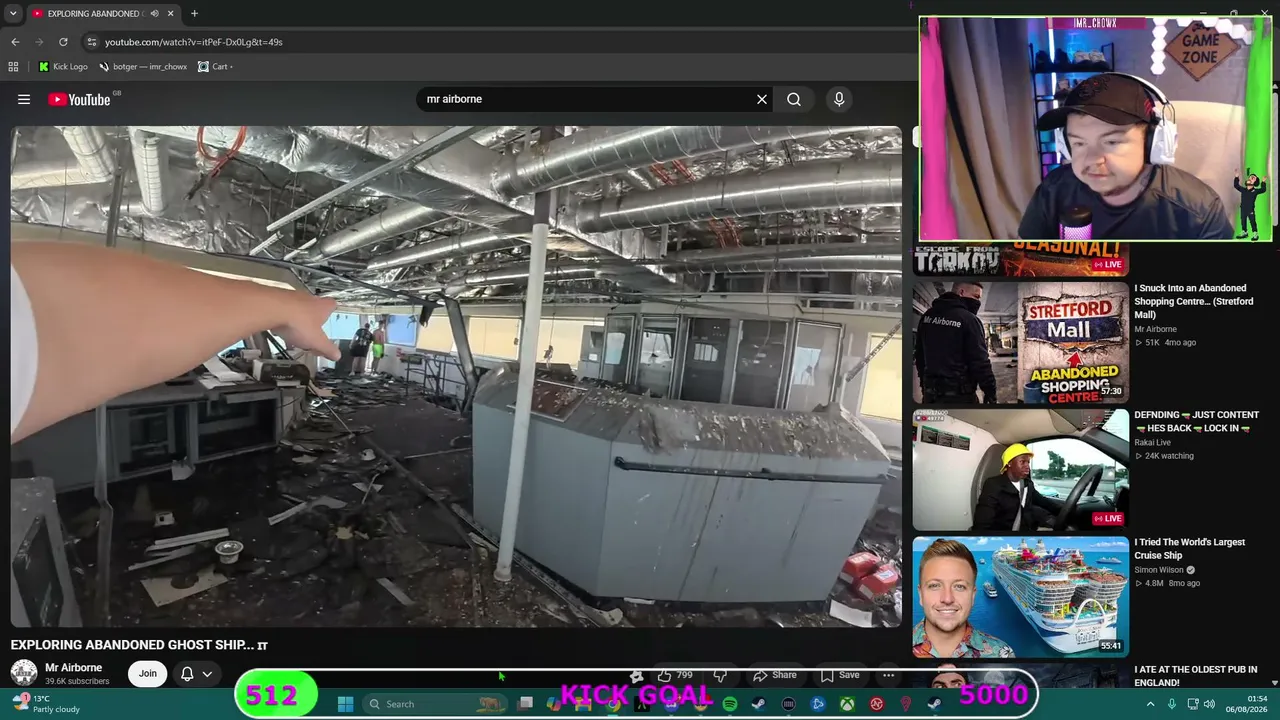The width and height of the screenshot is (1280, 720).
Task: Like the video with 799 likes
Action: (x=674, y=675)
